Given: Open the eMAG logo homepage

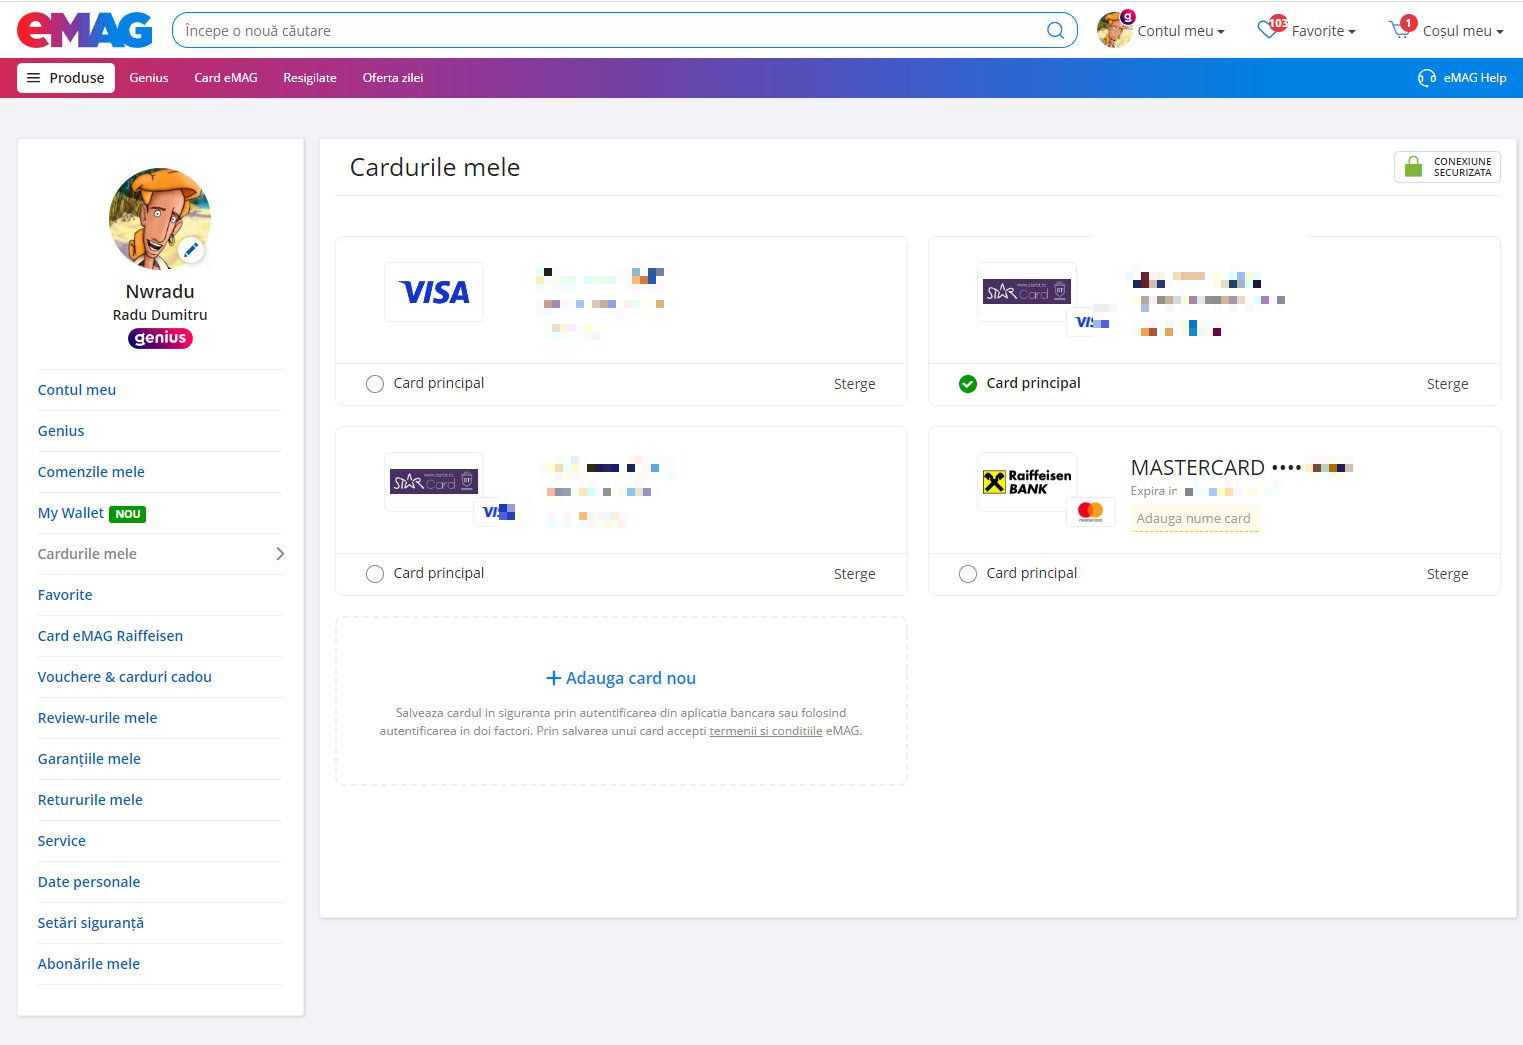Looking at the screenshot, I should pyautogui.click(x=85, y=30).
